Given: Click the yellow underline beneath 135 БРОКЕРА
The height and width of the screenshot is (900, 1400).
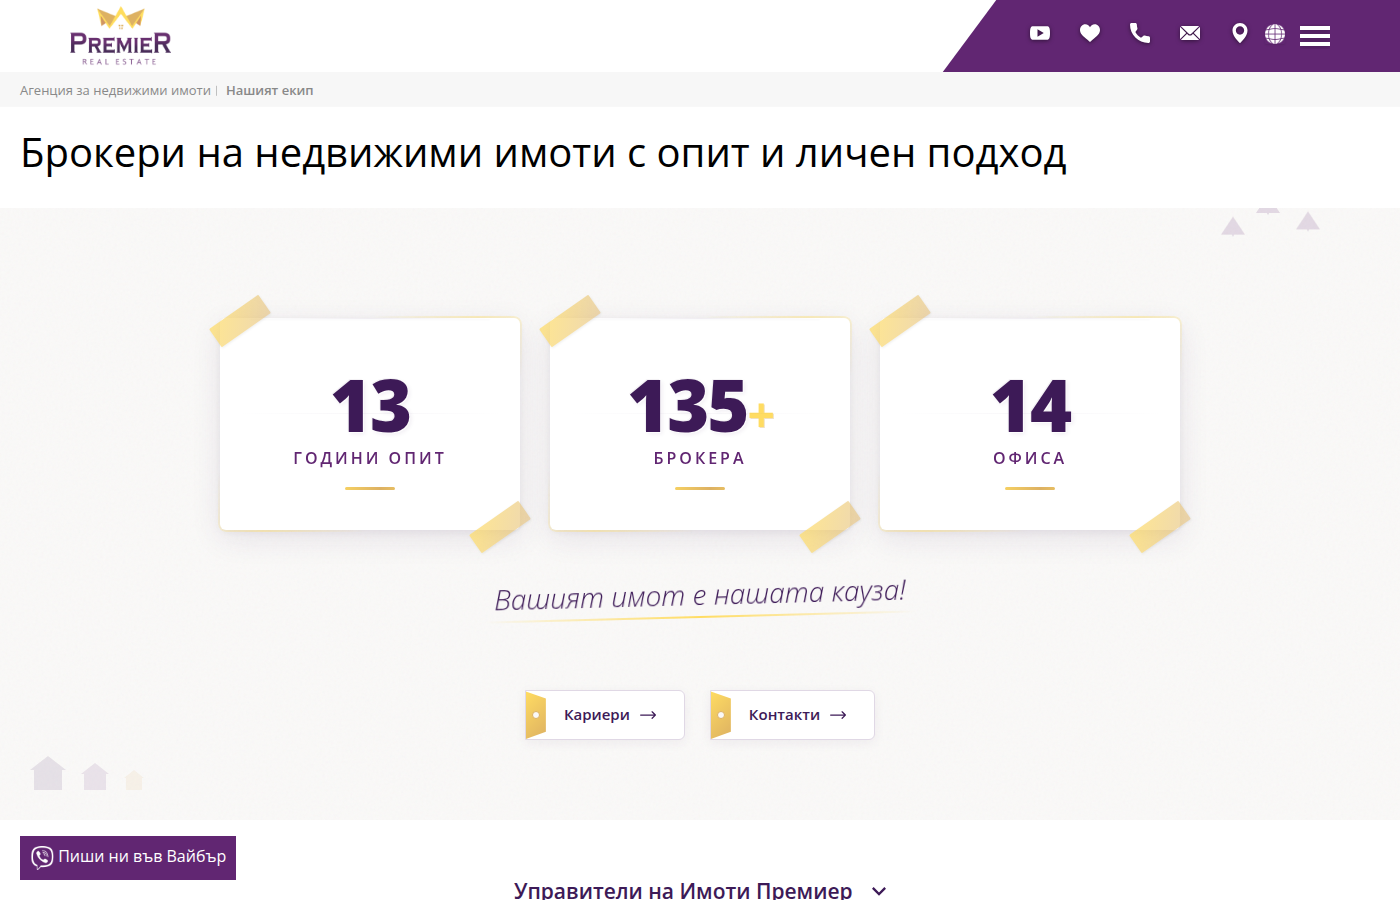Looking at the screenshot, I should (x=700, y=489).
